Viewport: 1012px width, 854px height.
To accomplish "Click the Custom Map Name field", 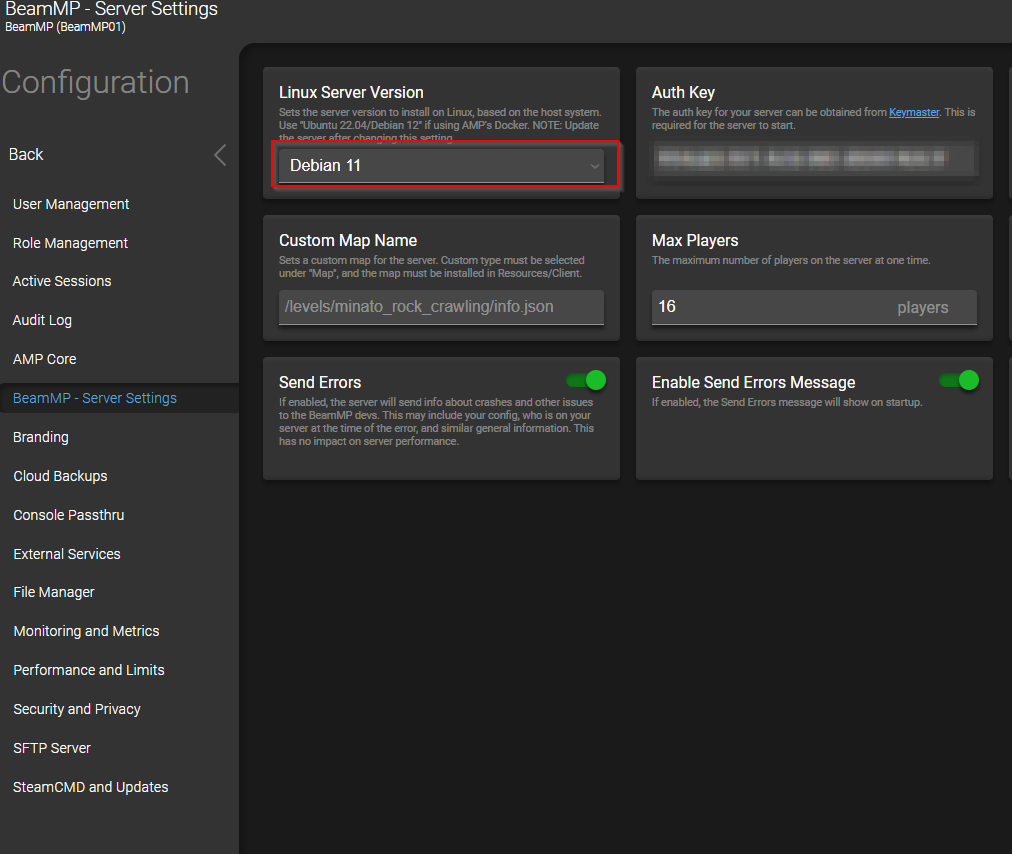I will coord(441,307).
